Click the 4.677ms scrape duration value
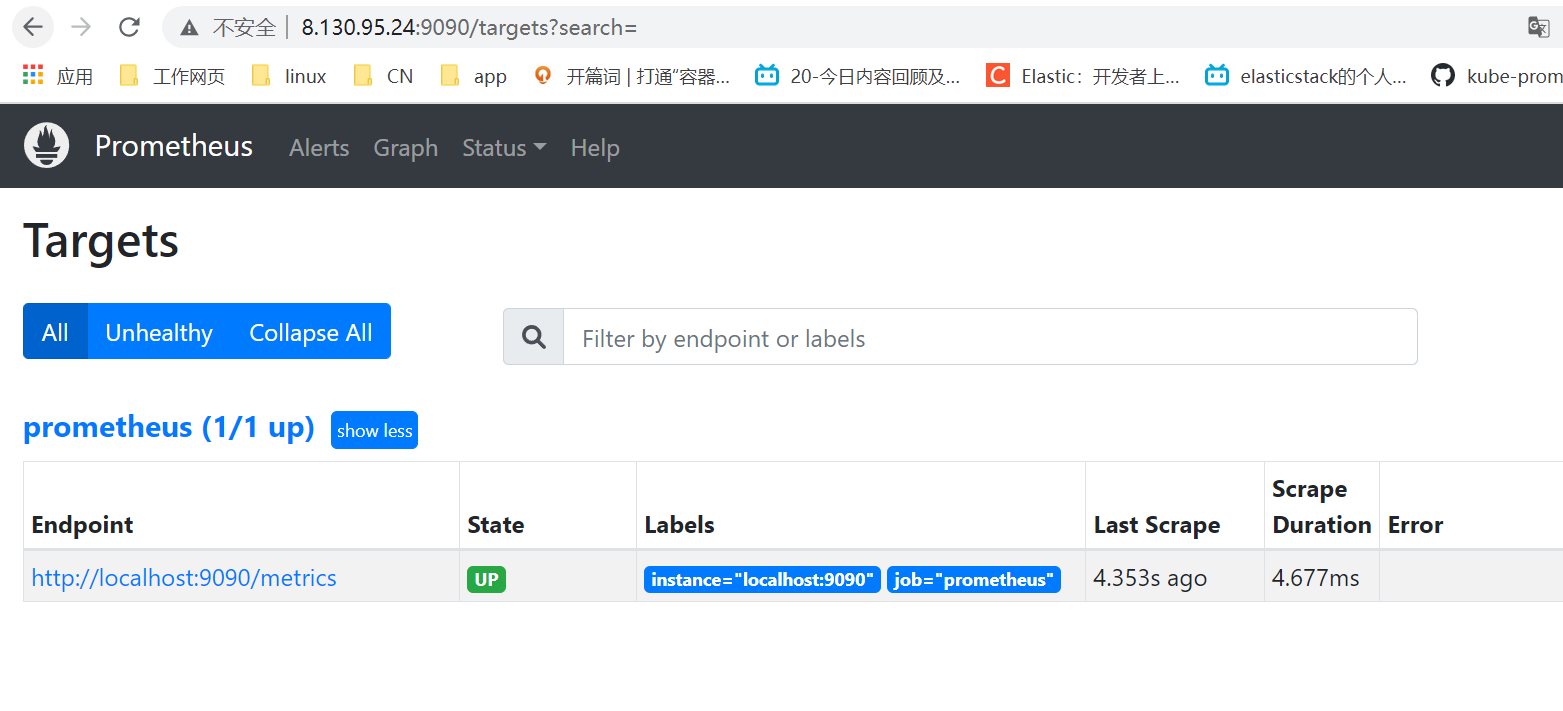Screen dimensions: 1563x711 click(1315, 578)
